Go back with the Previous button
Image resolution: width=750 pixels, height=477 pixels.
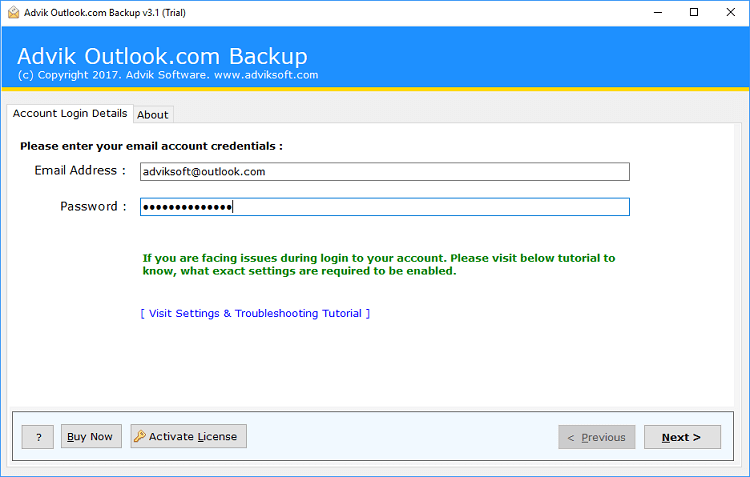click(x=596, y=437)
